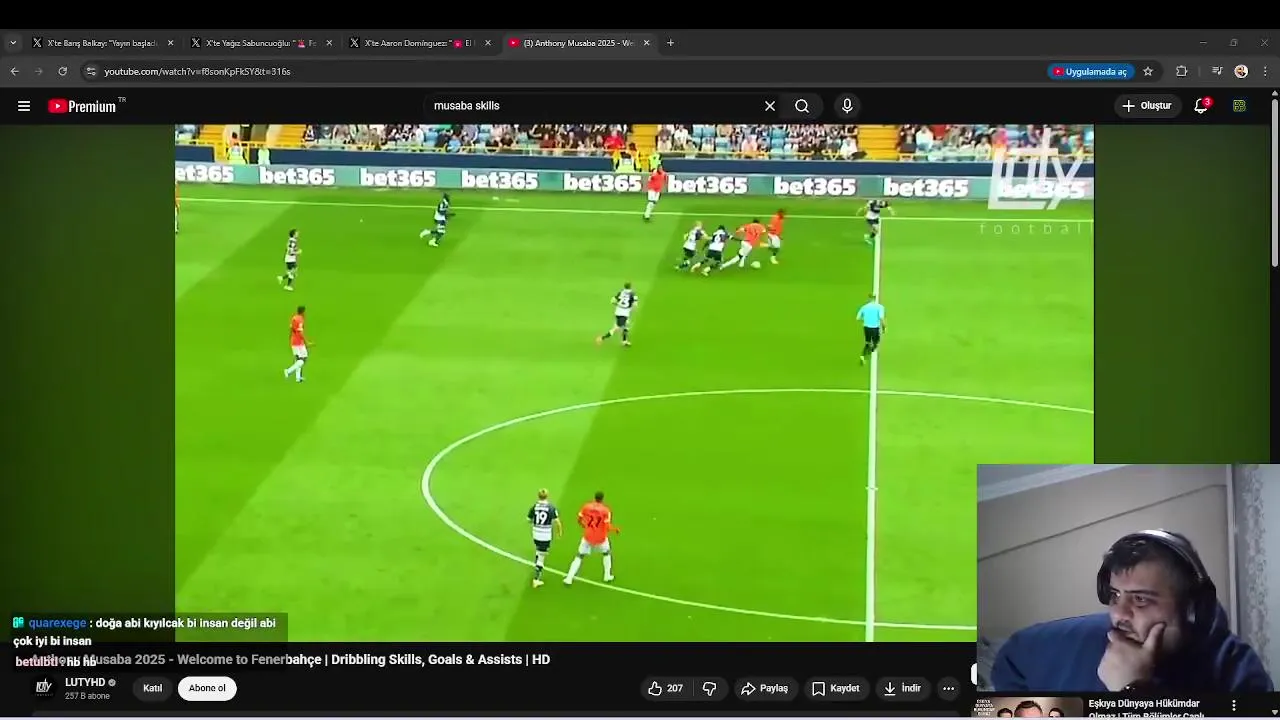1280x720 pixels.
Task: Open browser extensions puzzle icon
Action: tap(1182, 71)
